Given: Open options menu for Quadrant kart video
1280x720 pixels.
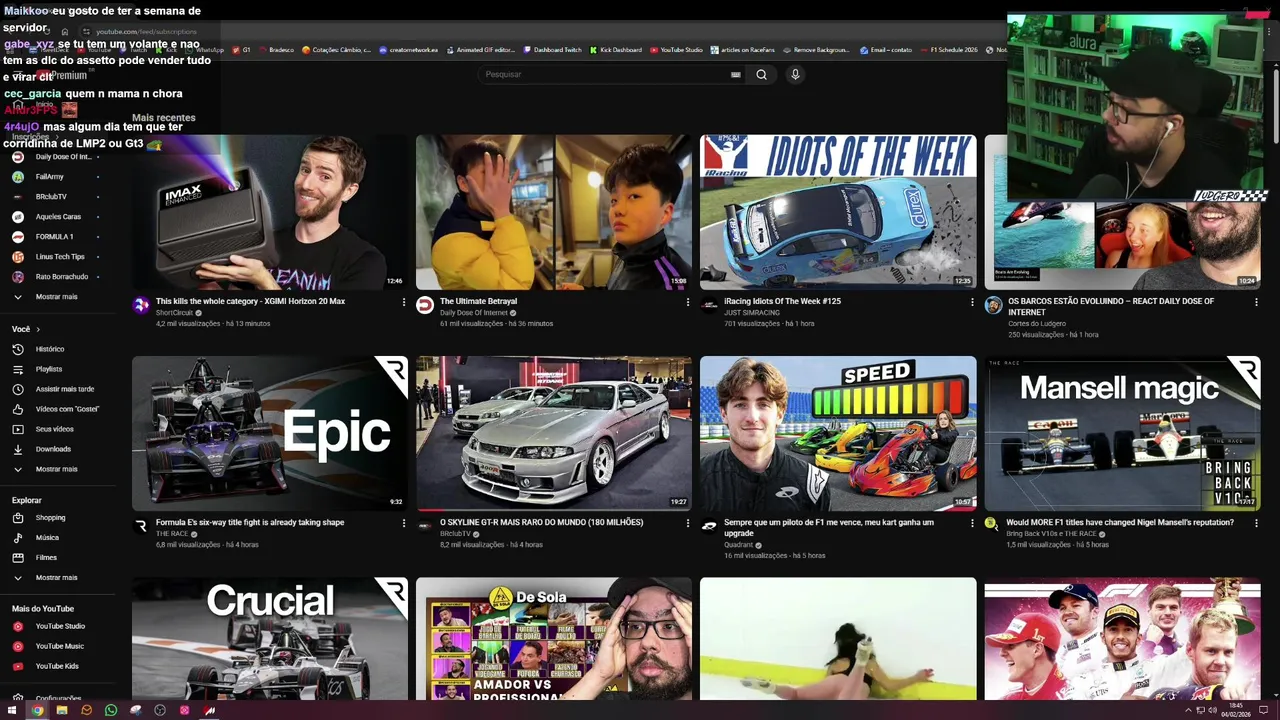Looking at the screenshot, I should [972, 523].
